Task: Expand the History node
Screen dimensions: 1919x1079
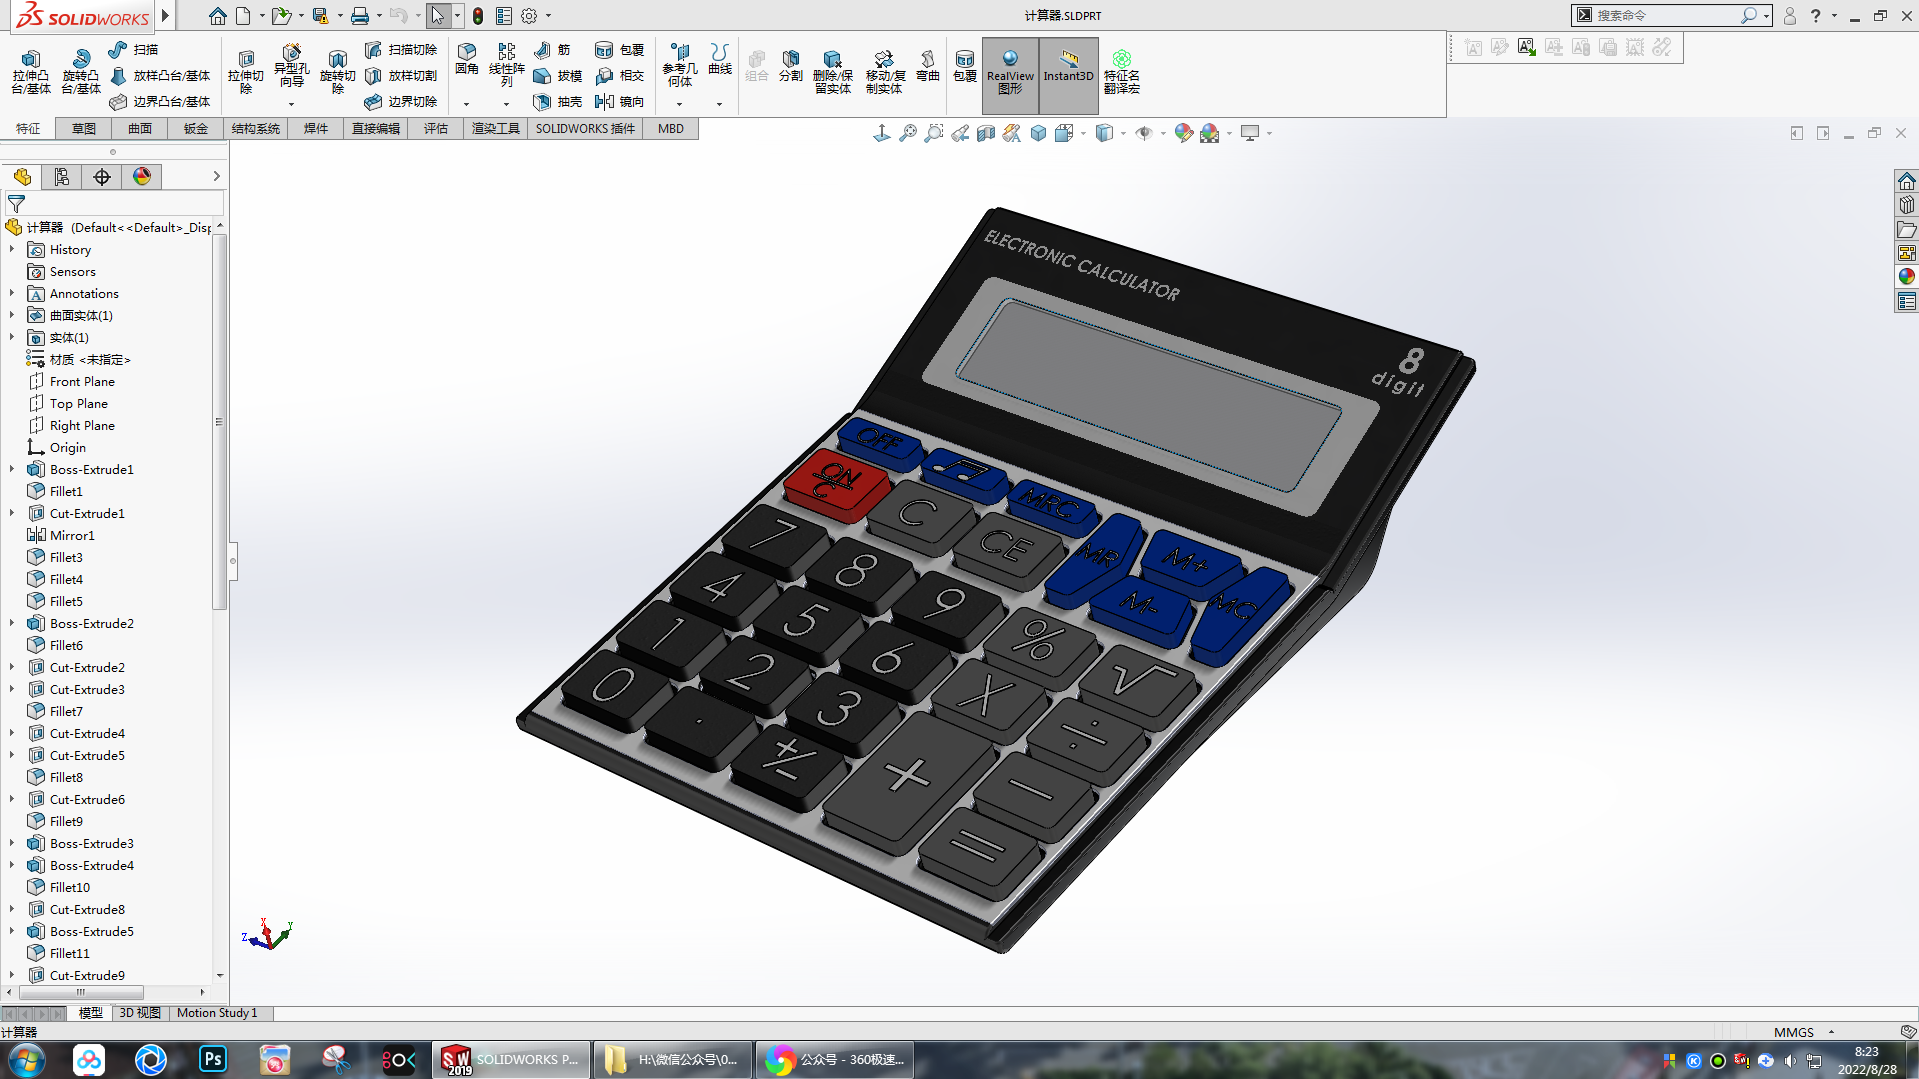Action: [x=12, y=249]
